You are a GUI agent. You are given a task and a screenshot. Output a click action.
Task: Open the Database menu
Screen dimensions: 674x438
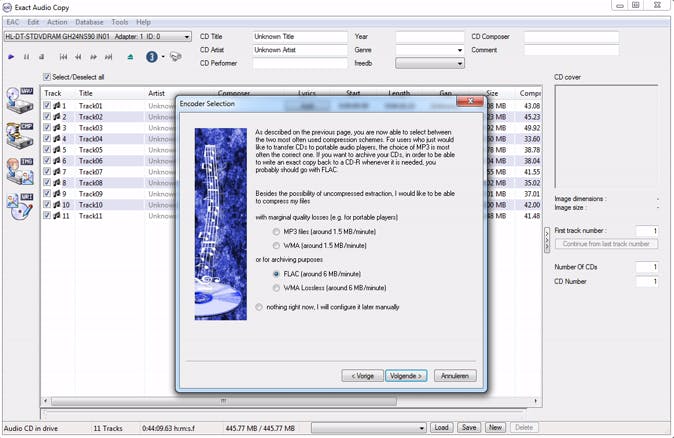tap(89, 22)
